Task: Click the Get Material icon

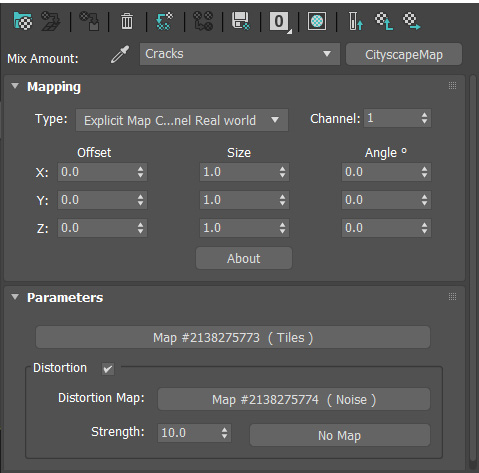Action: [23, 21]
